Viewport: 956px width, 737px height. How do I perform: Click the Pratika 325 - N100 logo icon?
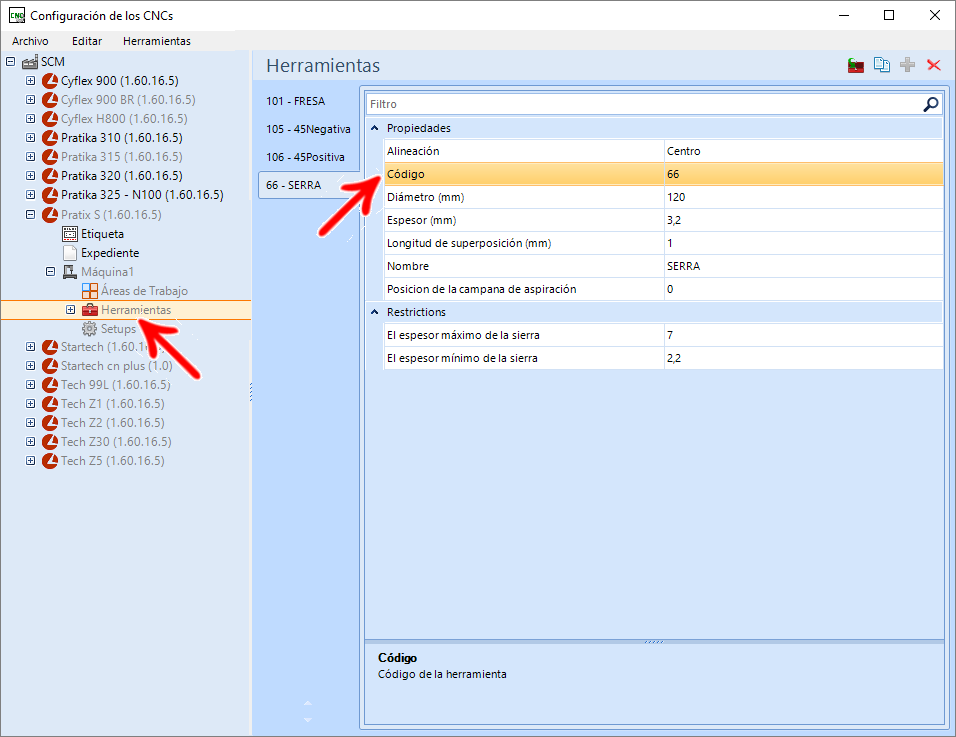point(50,195)
